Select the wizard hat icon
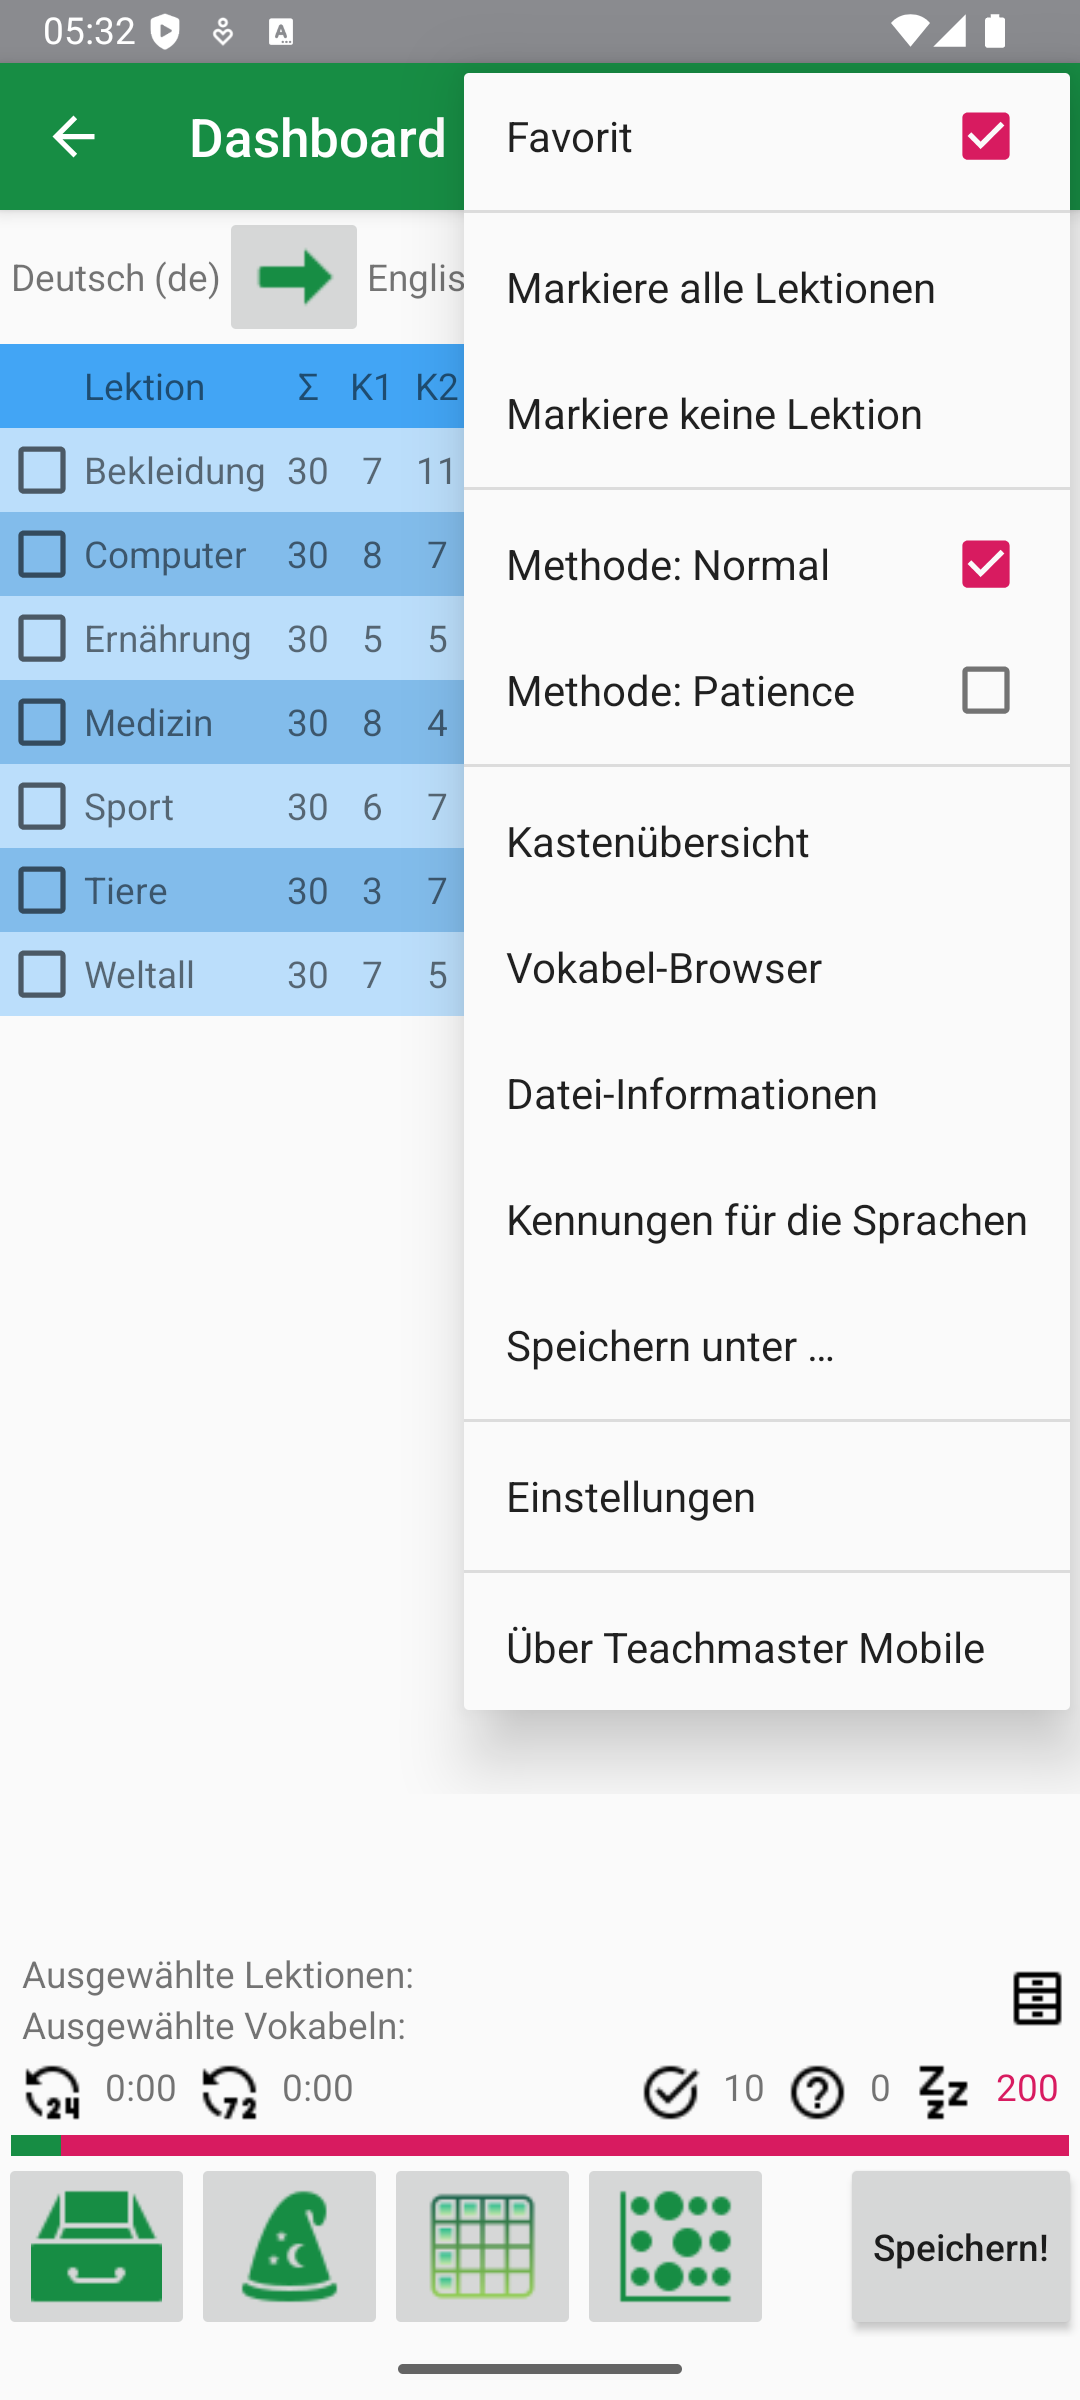 tap(289, 2246)
